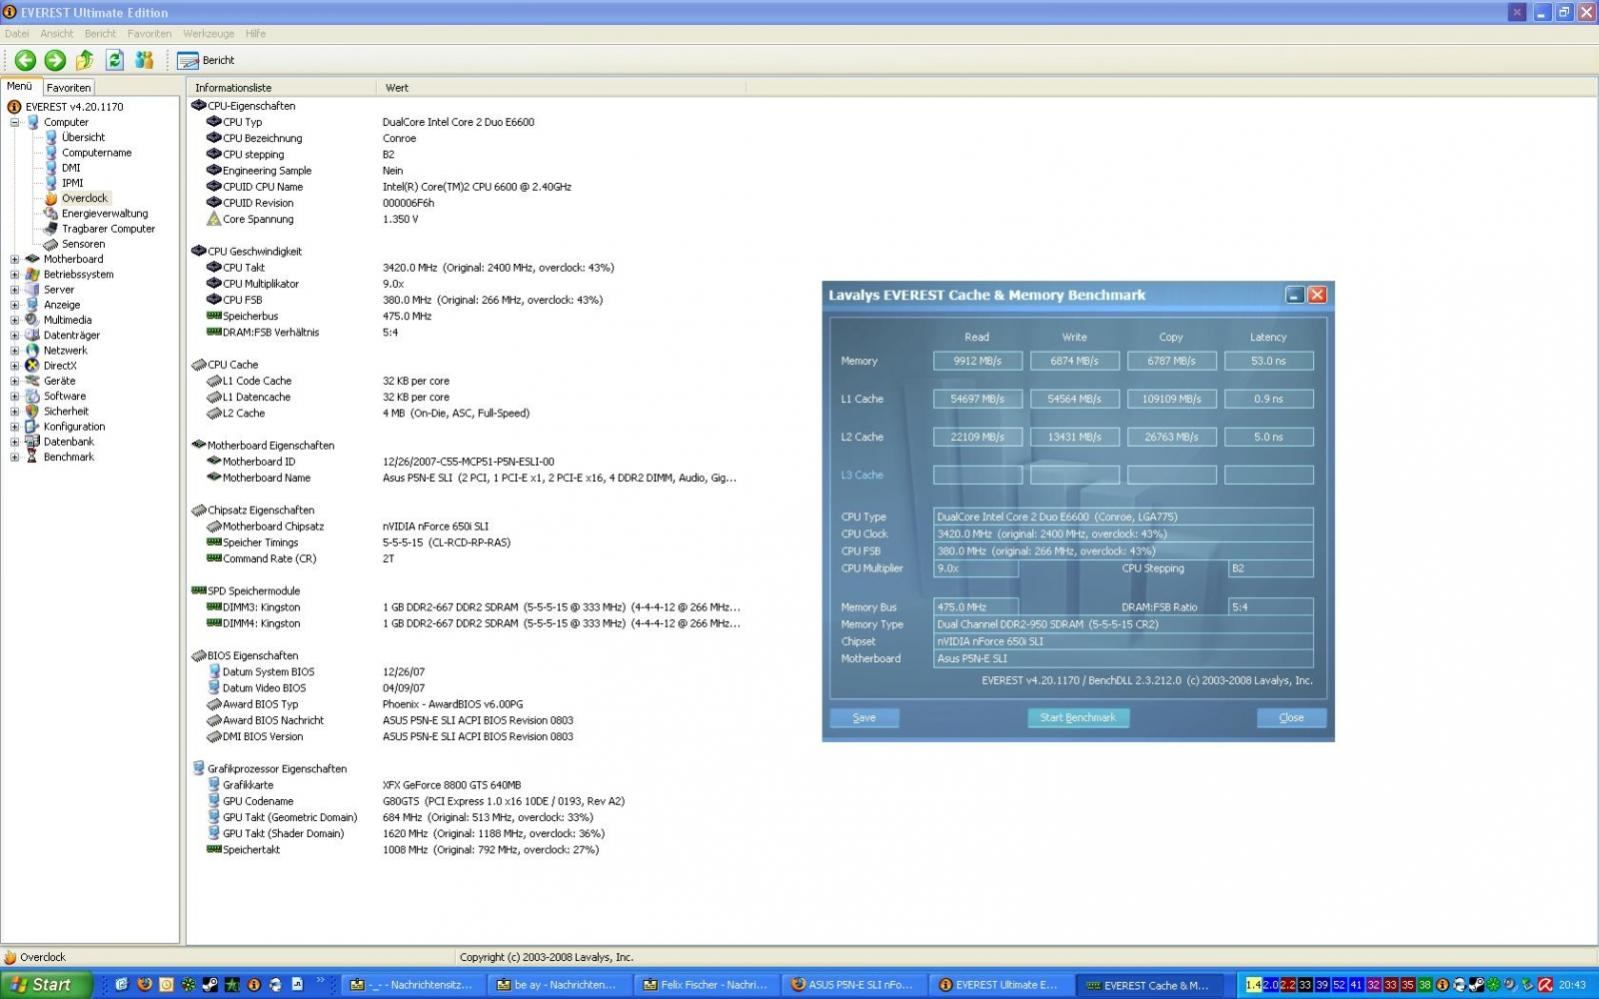Open the Hilfe menu
Image resolution: width=1599 pixels, height=999 pixels.
coord(256,33)
